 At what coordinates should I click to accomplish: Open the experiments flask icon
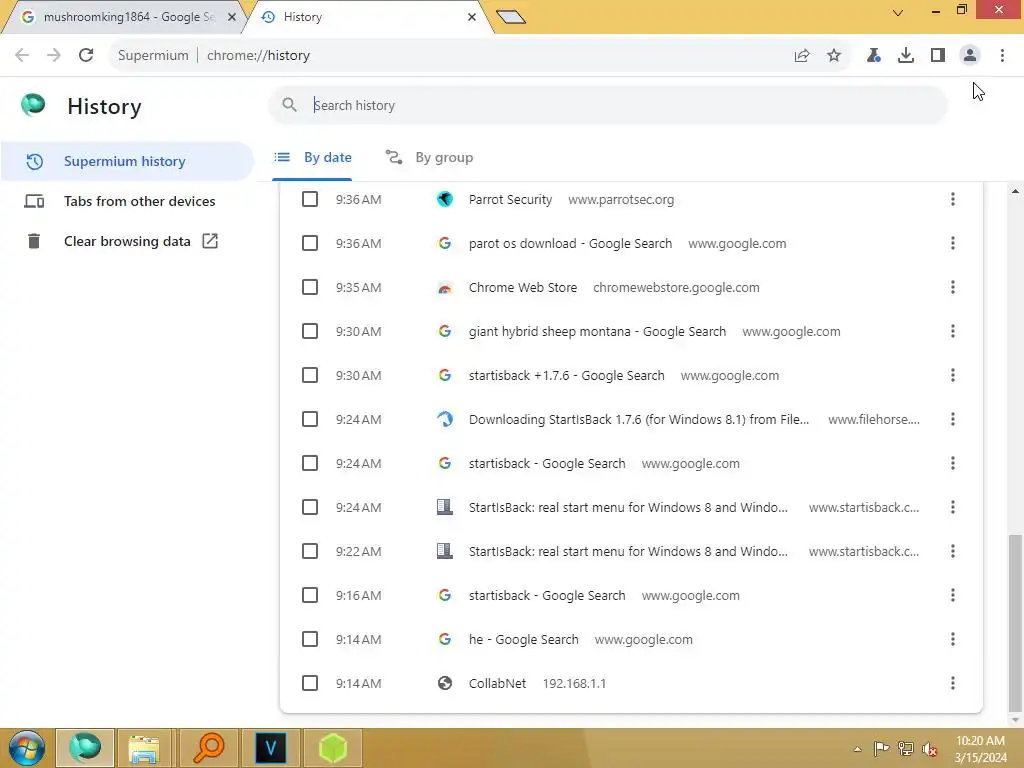pos(873,56)
